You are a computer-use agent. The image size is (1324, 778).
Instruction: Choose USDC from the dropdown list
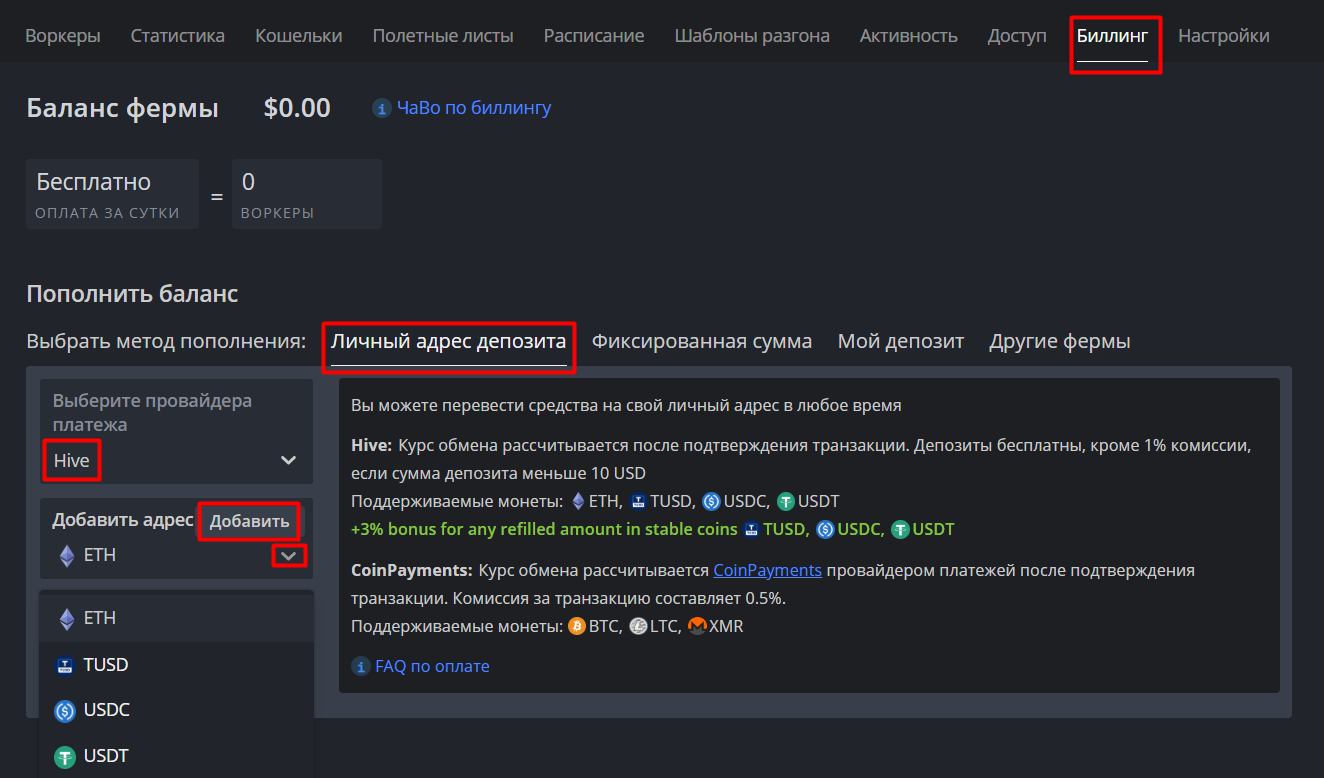(176, 710)
